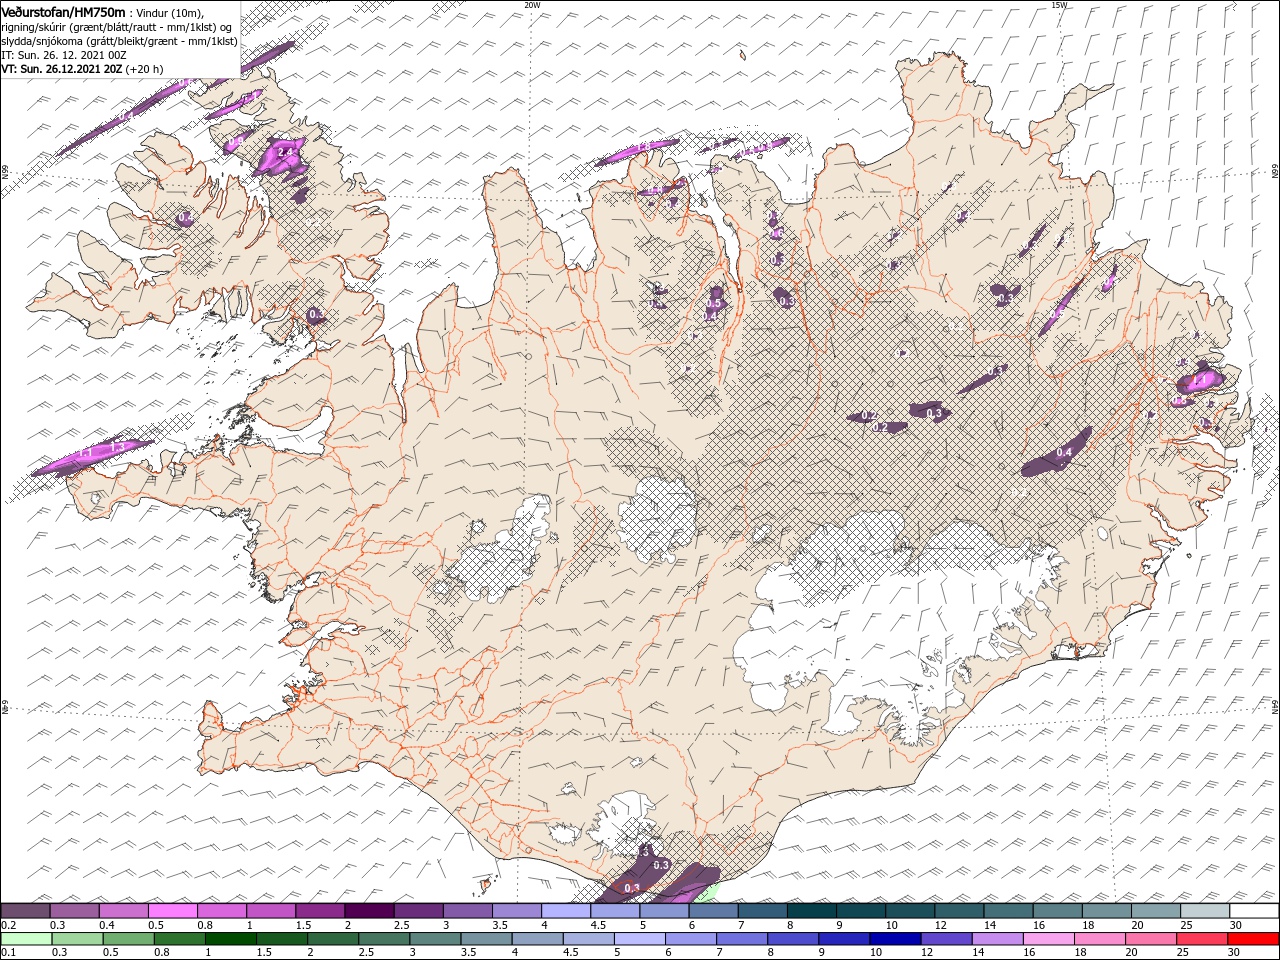Pick the dark blue 10 rain-scale swatch
The height and width of the screenshot is (960, 1280).
tap(895, 939)
